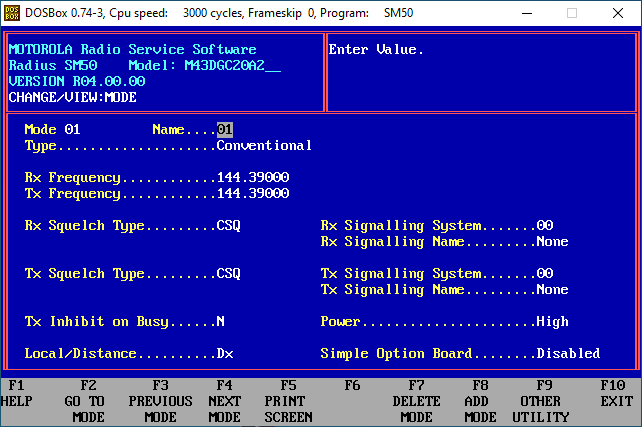The width and height of the screenshot is (642, 427).
Task: Click F10 EXIT key label
Action: click(x=617, y=393)
